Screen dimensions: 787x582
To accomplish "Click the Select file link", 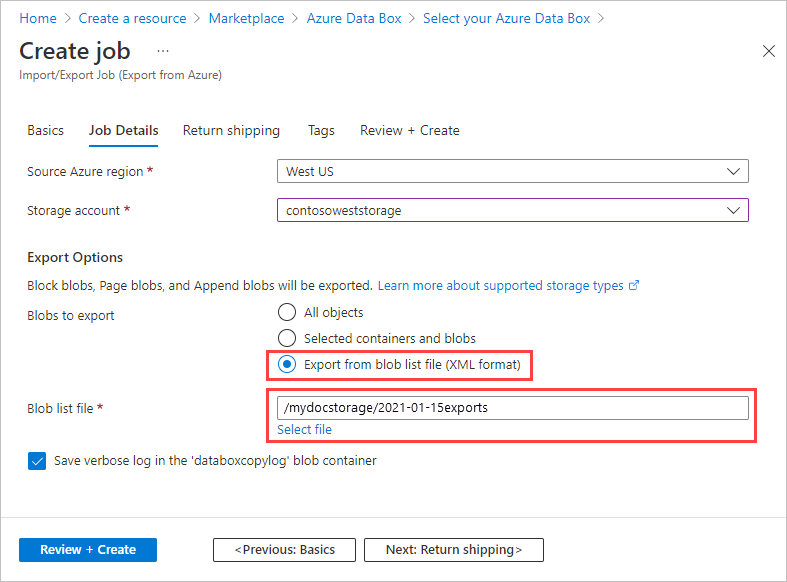I will tap(304, 429).
